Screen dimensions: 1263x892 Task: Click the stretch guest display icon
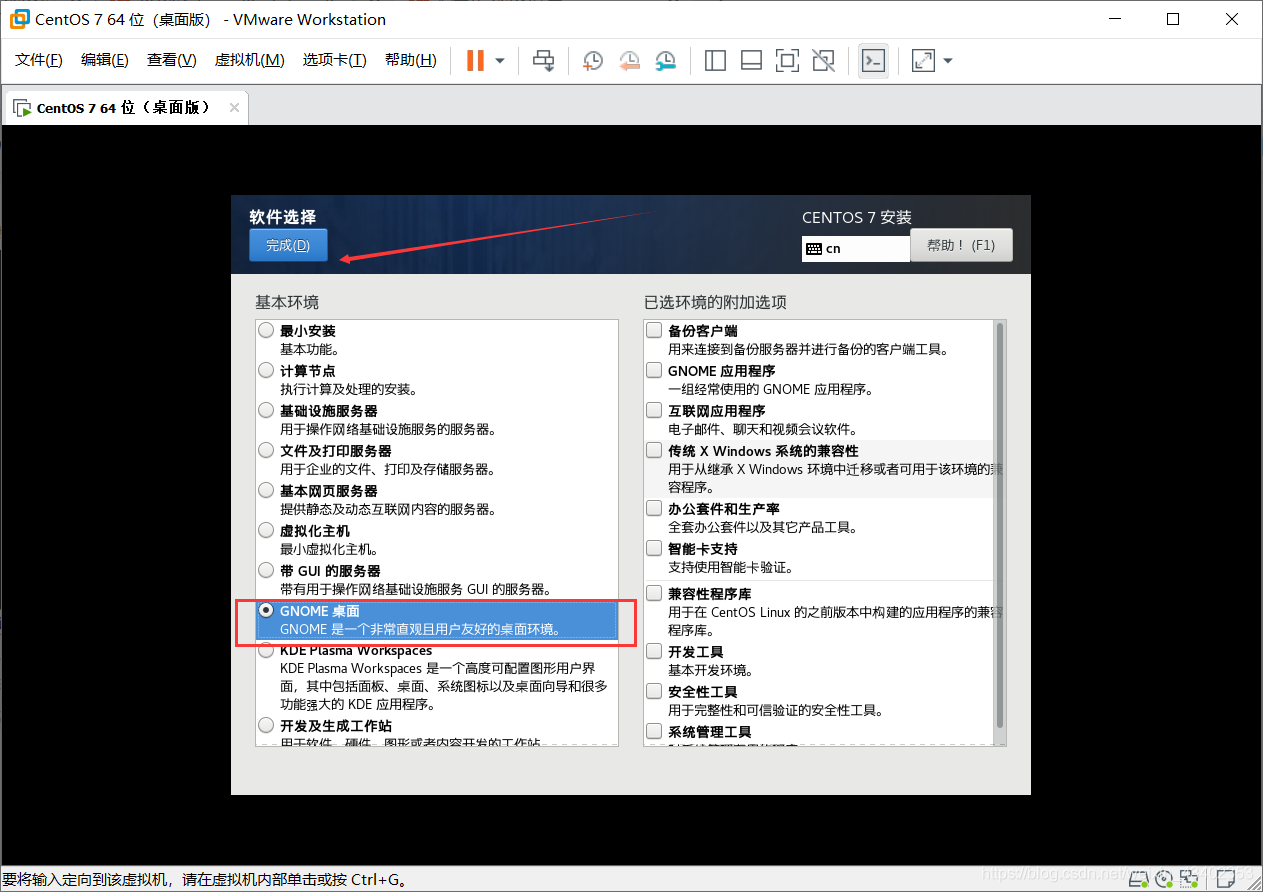(923, 61)
